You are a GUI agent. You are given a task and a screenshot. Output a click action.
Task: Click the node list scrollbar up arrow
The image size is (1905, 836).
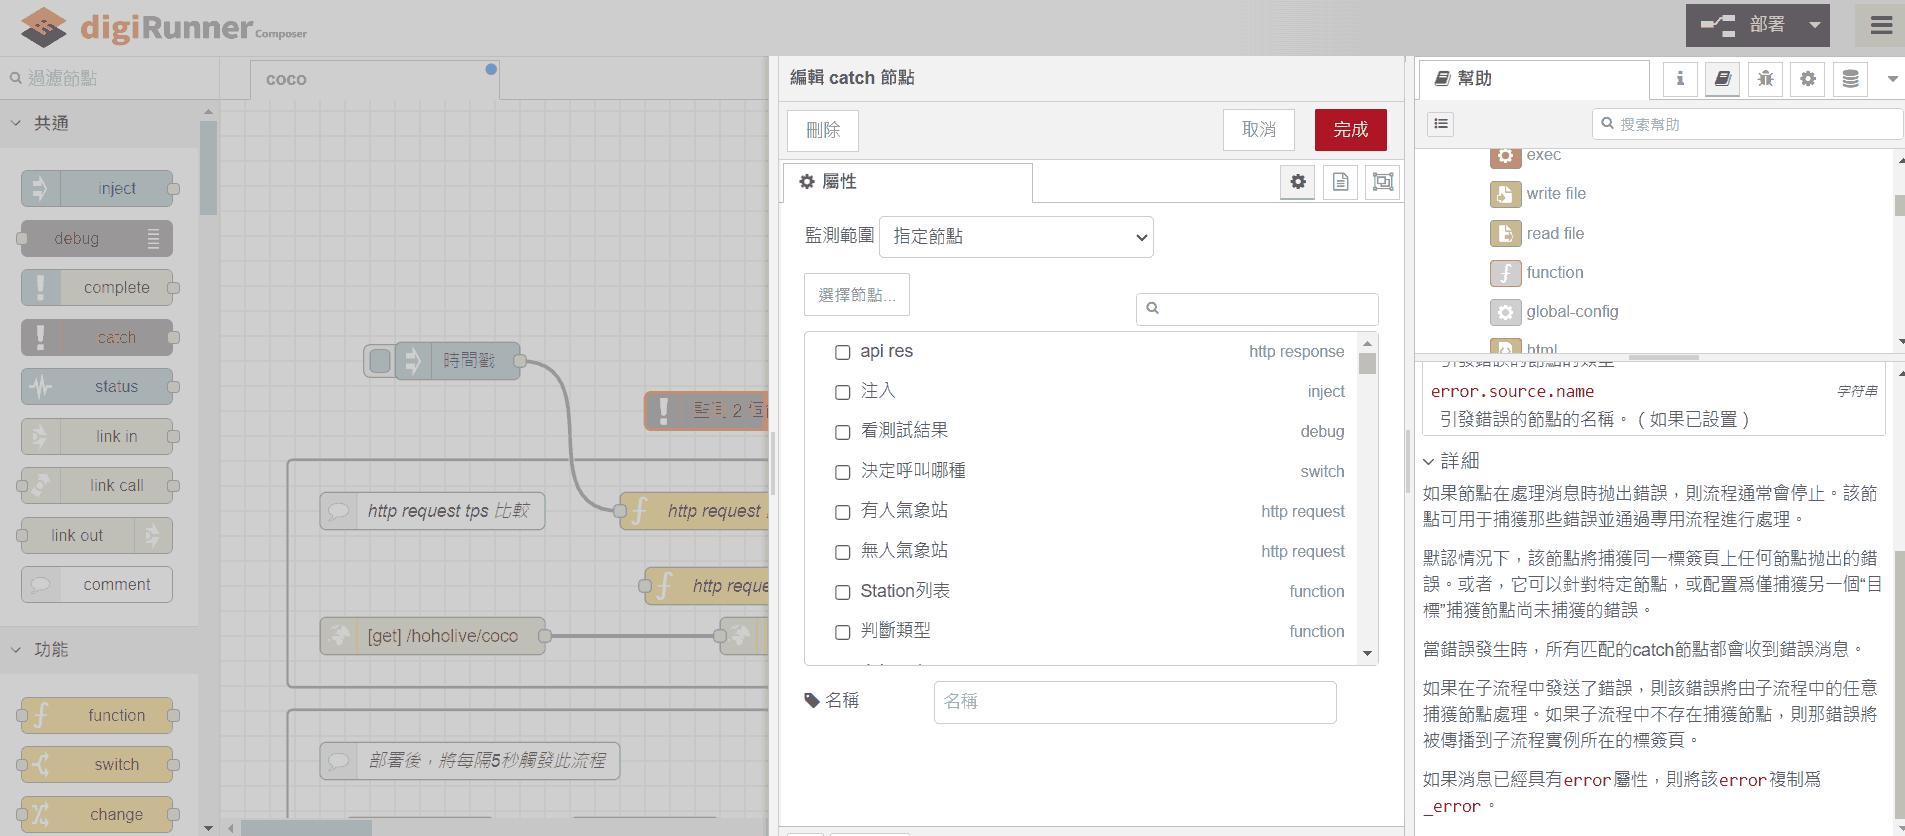click(1367, 343)
